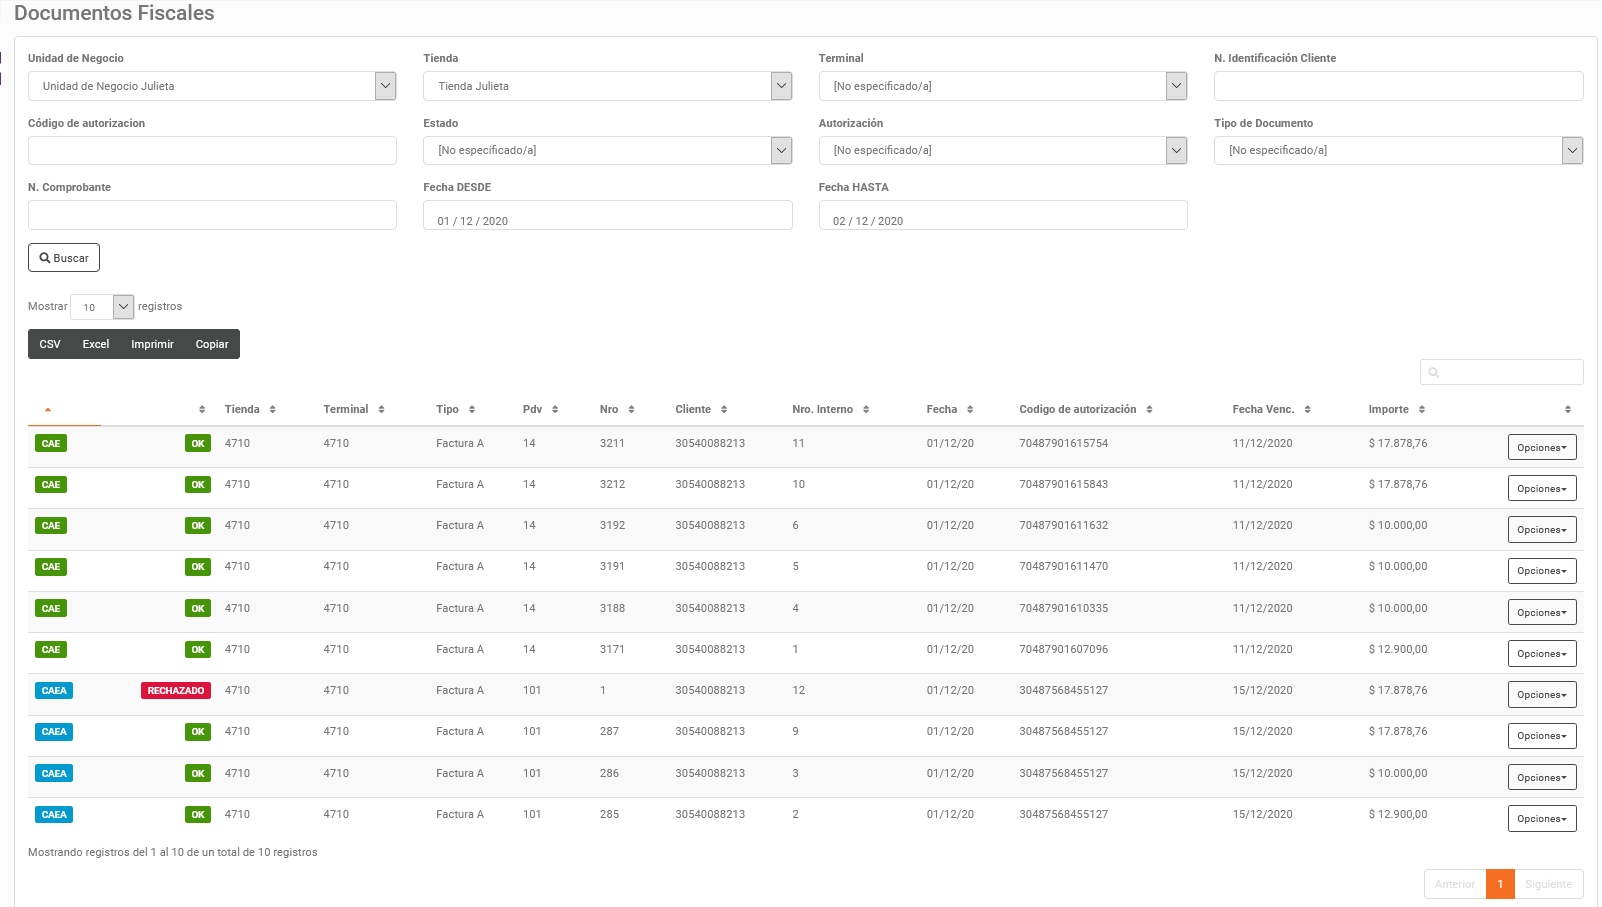Expand the Autorización dropdown
This screenshot has width=1602, height=907.
[1003, 150]
